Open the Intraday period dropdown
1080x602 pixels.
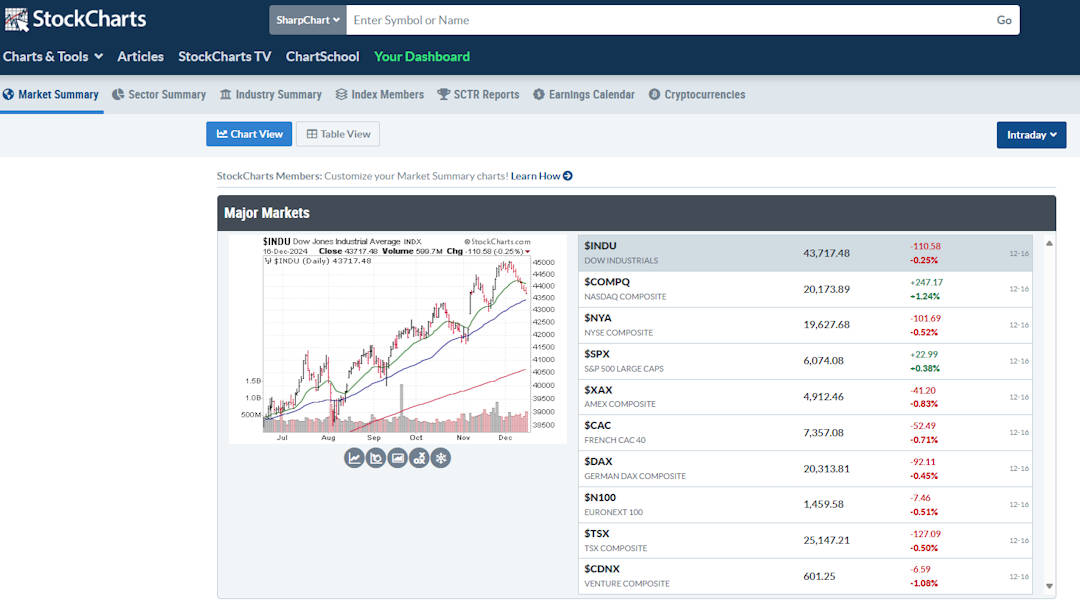pyautogui.click(x=1031, y=135)
